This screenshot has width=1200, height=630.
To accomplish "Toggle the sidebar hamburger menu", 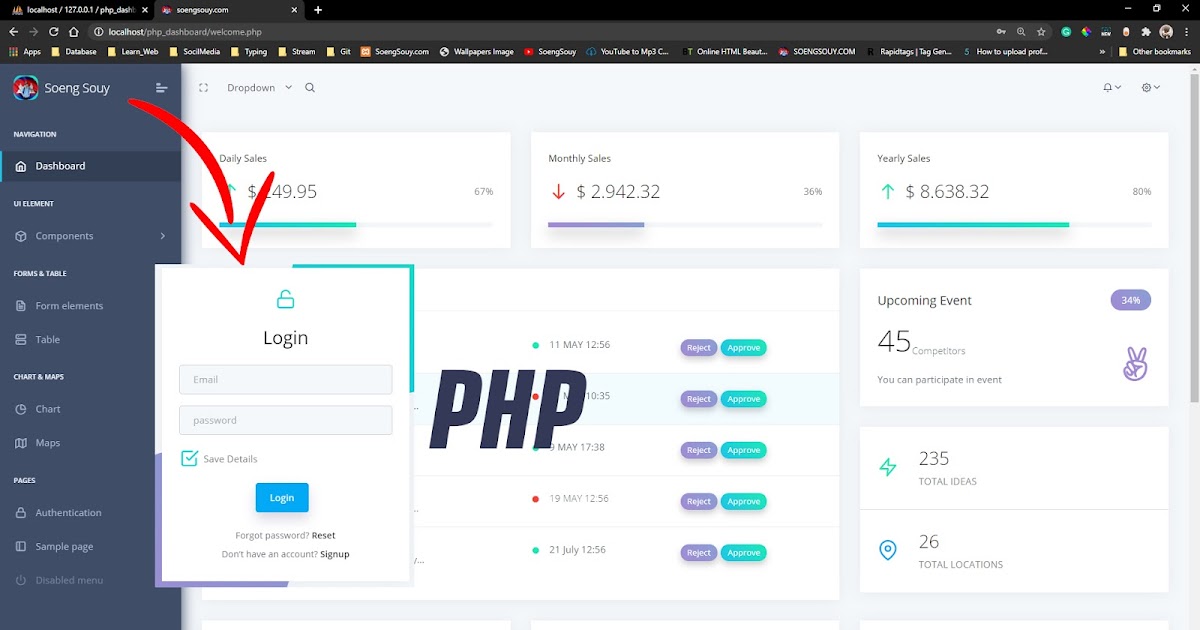I will (161, 87).
